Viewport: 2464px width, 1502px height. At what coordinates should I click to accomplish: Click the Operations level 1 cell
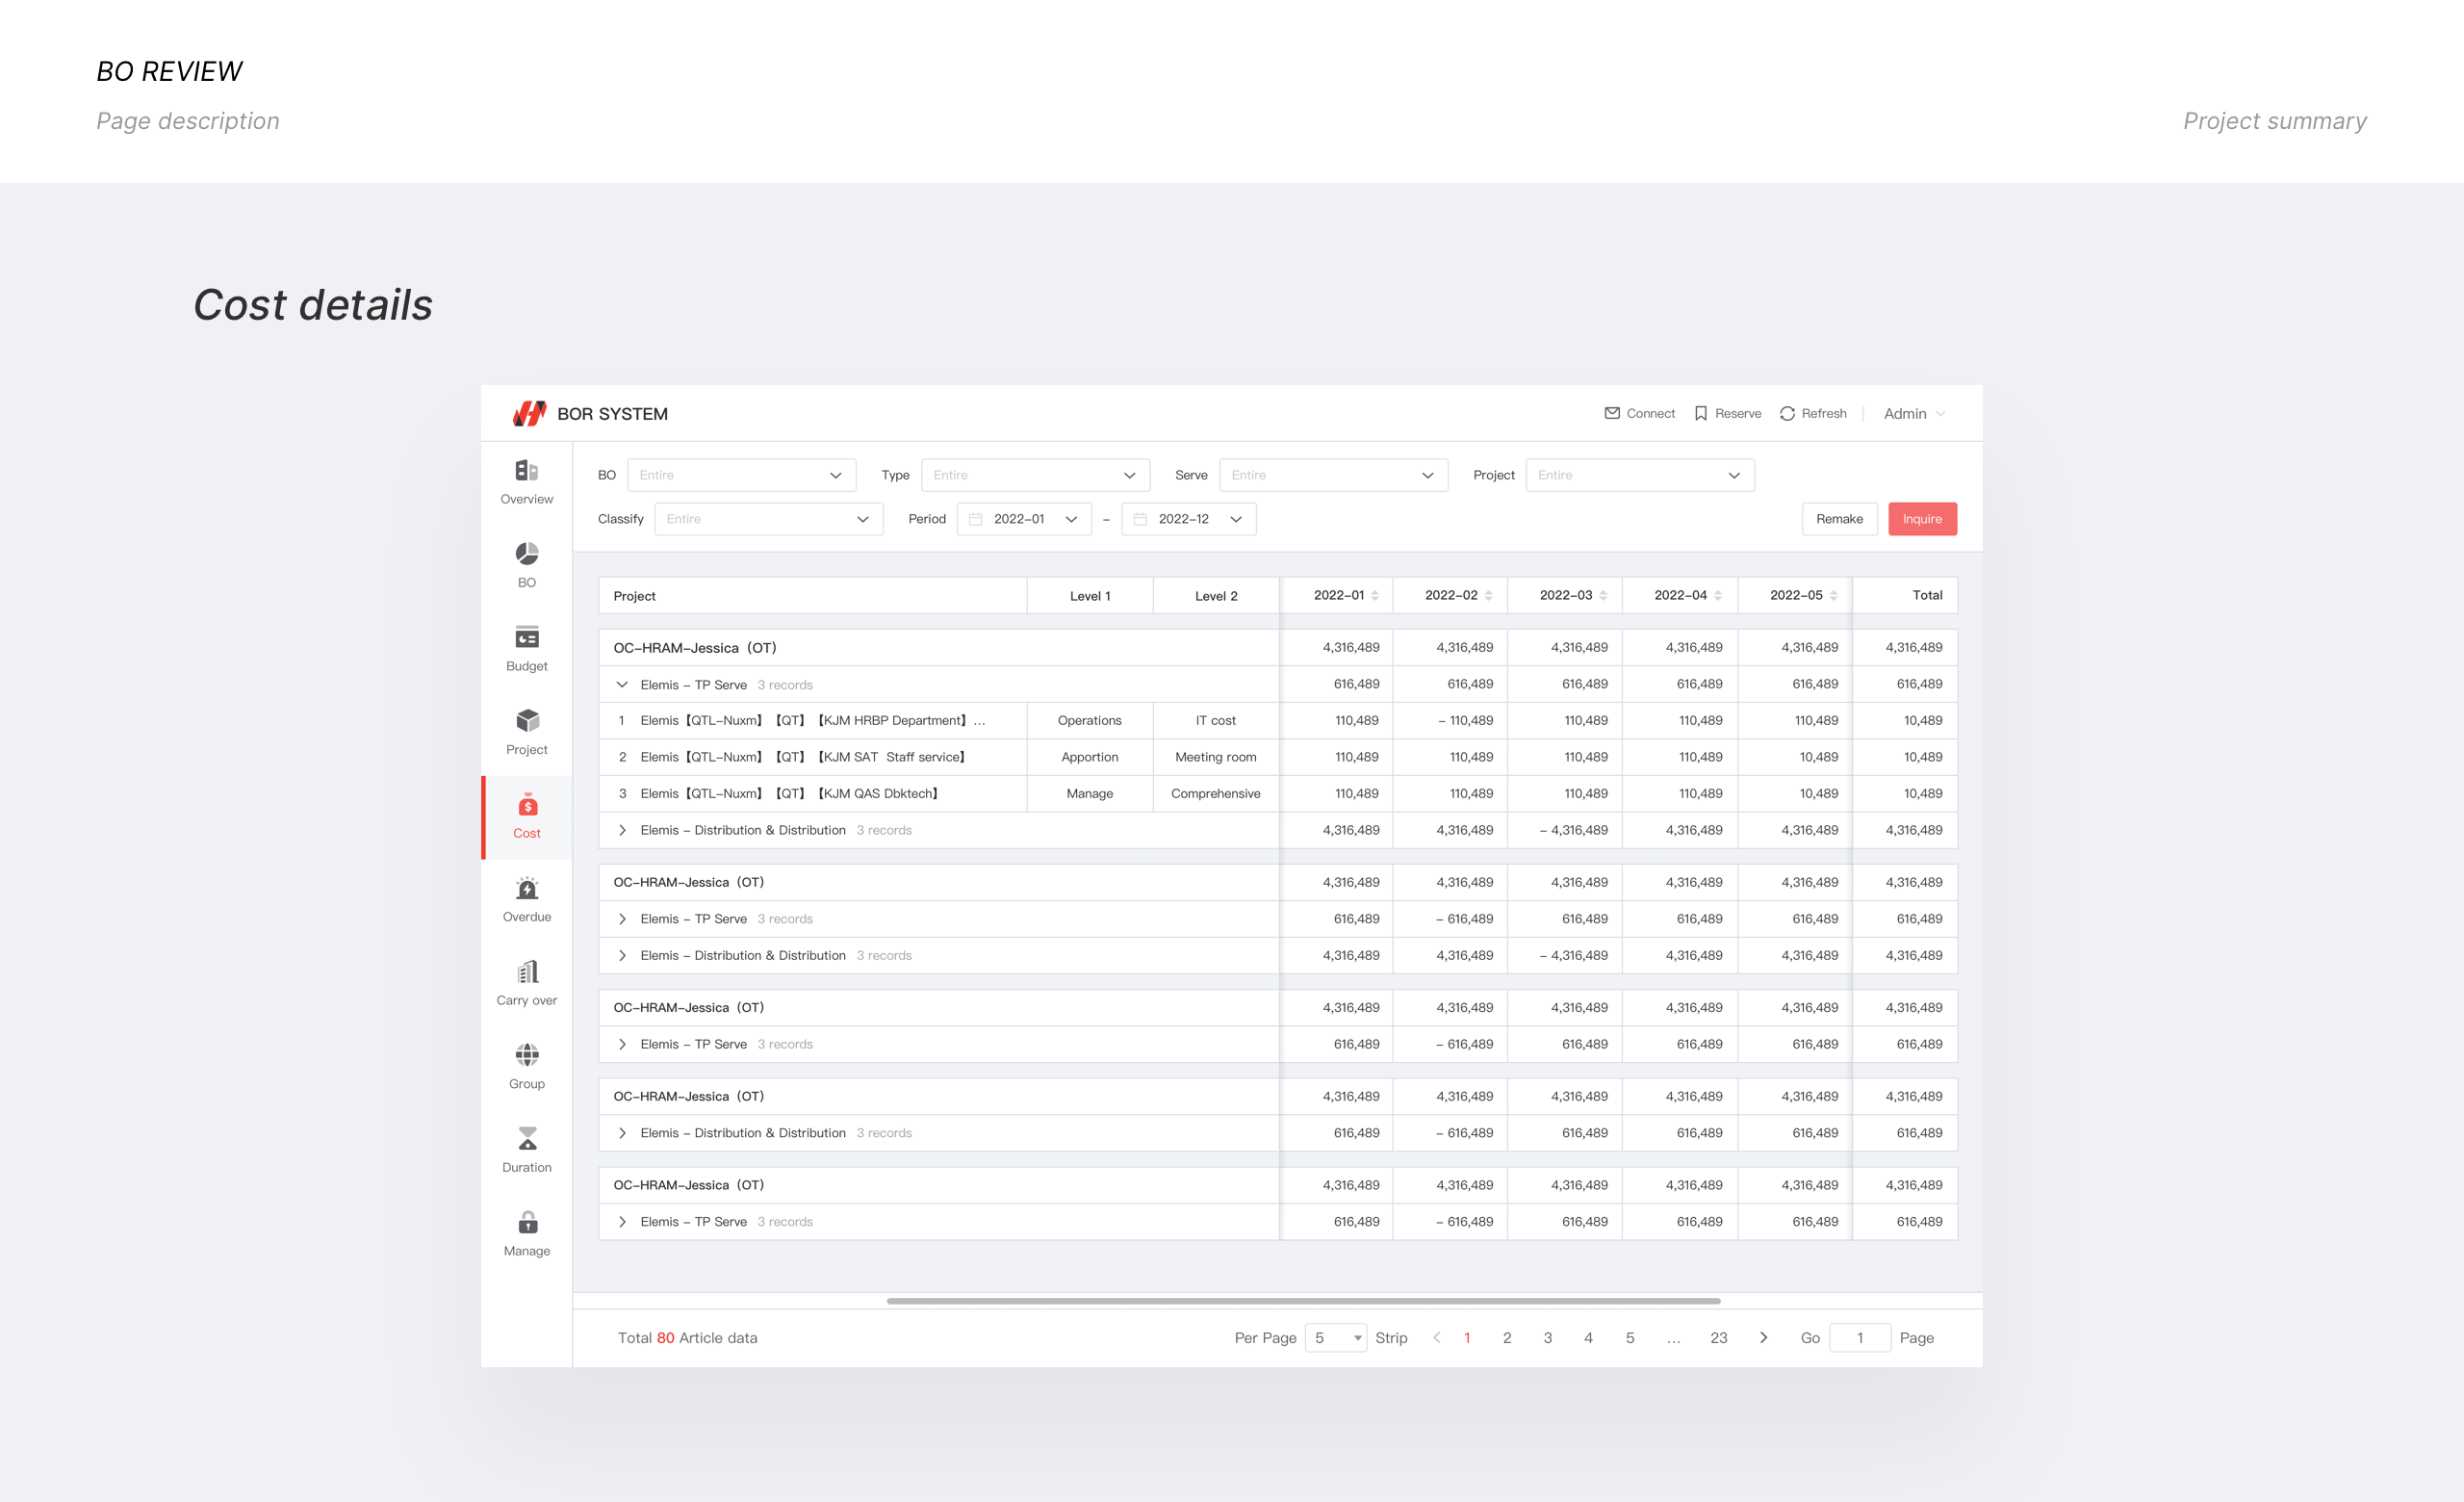coord(1090,720)
